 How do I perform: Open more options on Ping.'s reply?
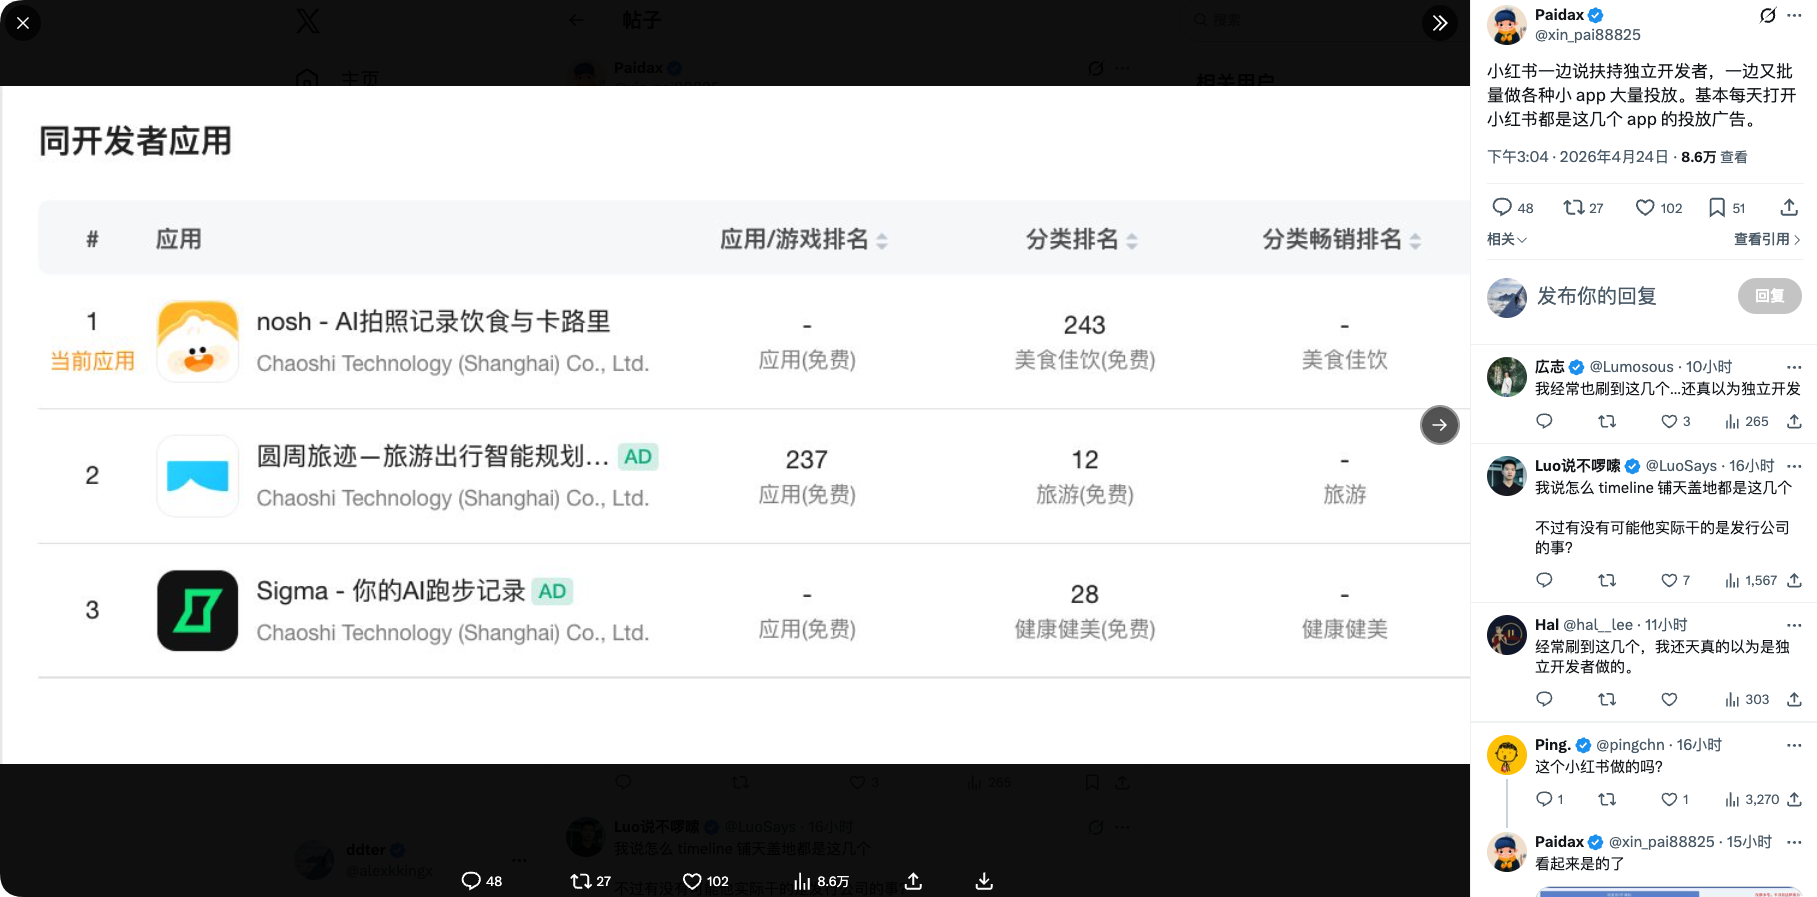click(1794, 745)
